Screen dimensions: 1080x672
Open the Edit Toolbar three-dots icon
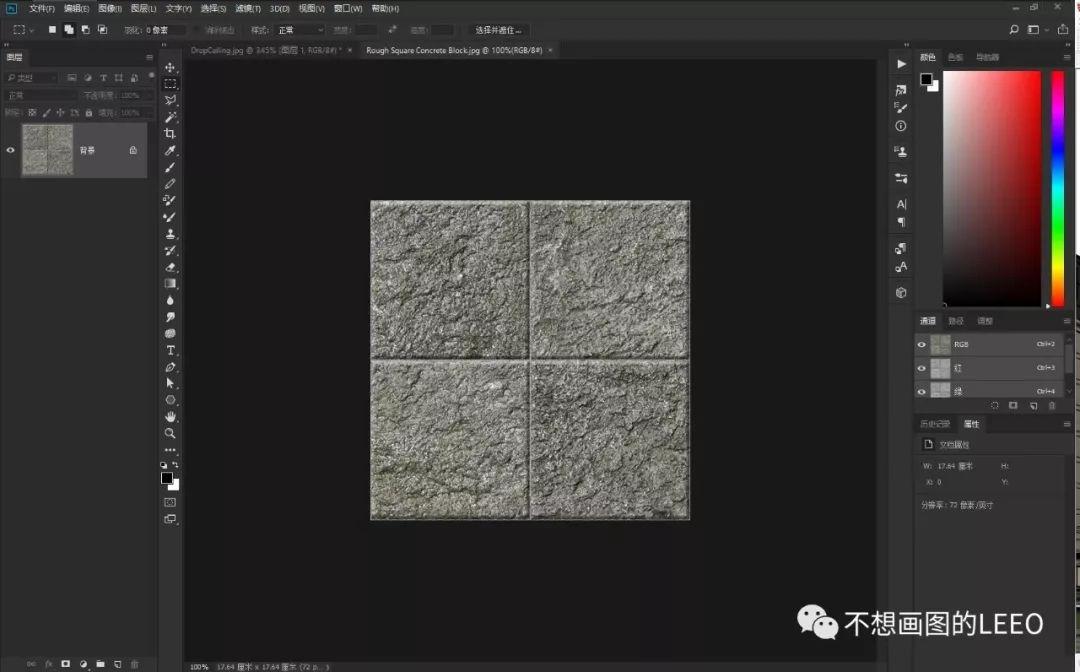point(170,450)
